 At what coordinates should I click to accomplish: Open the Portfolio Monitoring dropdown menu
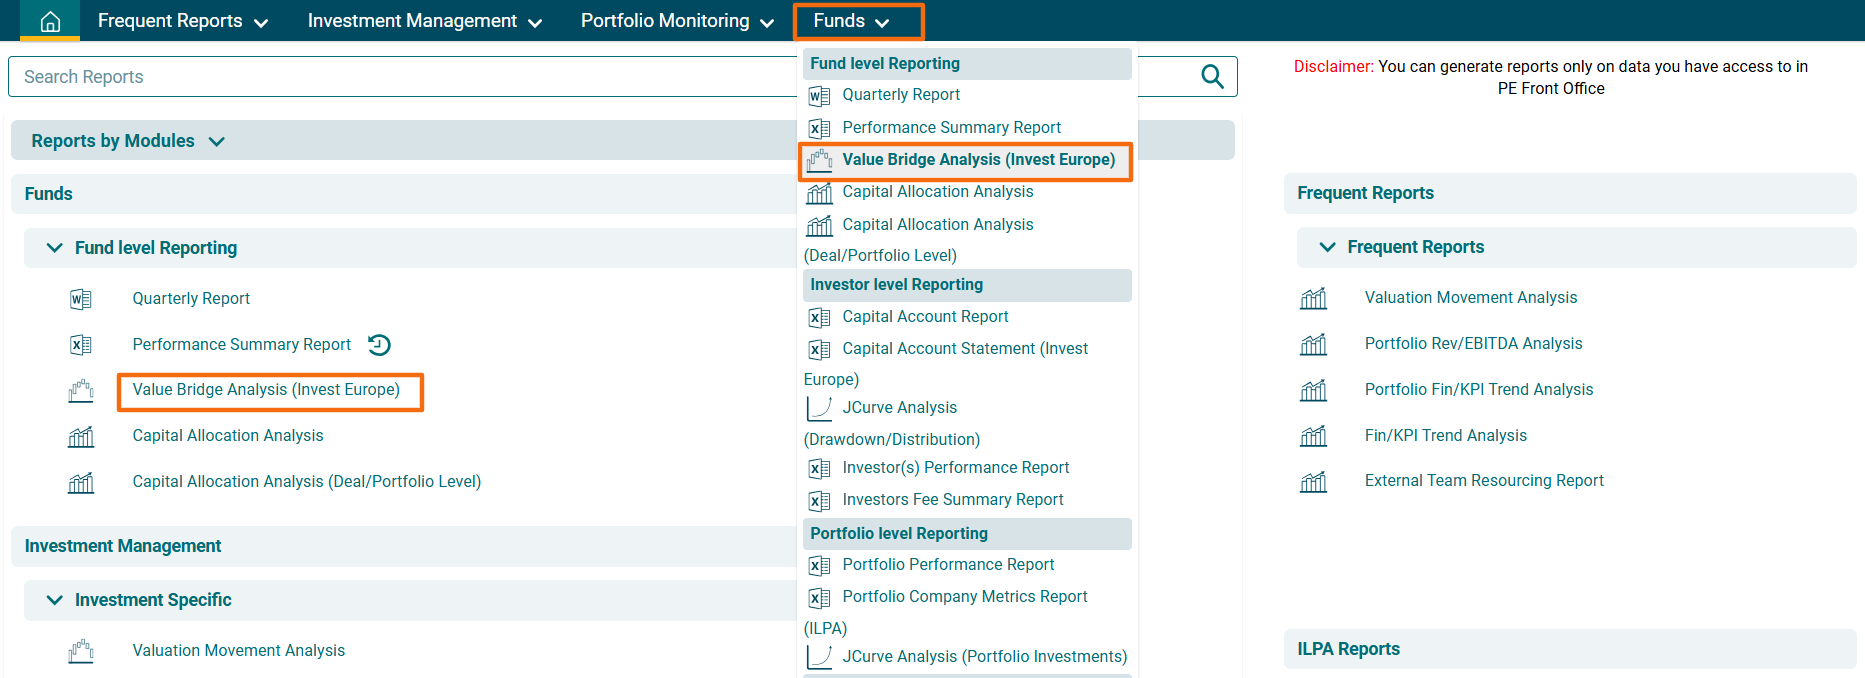(x=677, y=21)
